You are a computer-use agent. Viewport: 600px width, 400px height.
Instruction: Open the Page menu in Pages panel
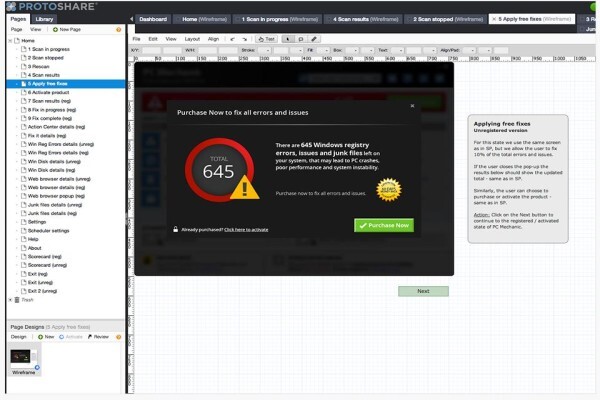click(x=16, y=29)
